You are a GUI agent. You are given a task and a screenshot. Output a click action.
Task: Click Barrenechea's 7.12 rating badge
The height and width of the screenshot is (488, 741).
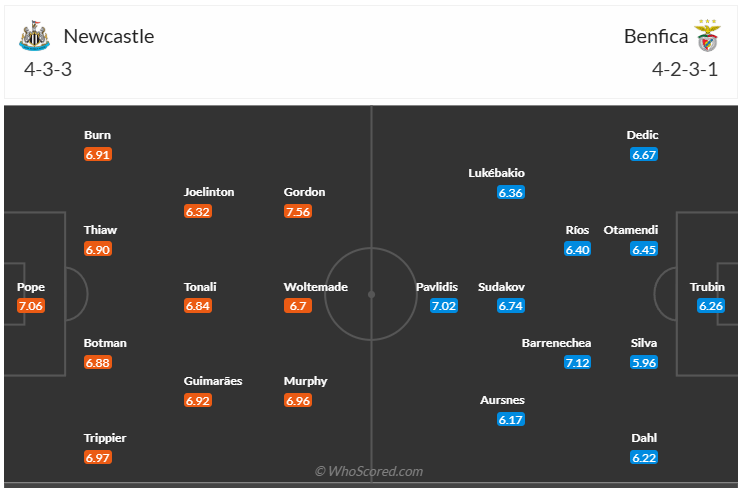click(577, 362)
